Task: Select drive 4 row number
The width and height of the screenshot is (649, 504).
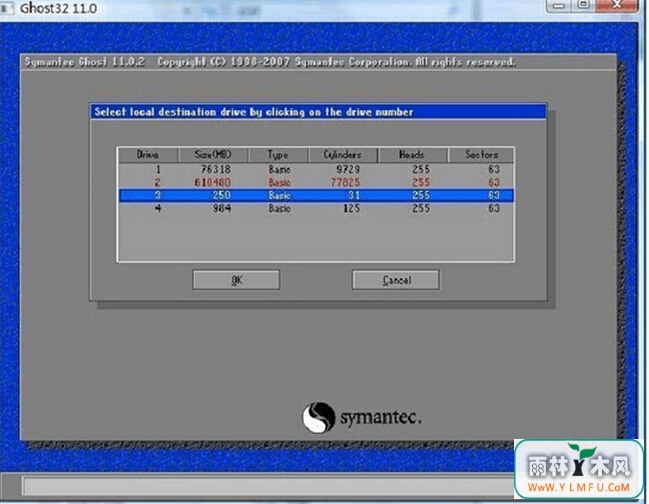Action: tap(158, 208)
